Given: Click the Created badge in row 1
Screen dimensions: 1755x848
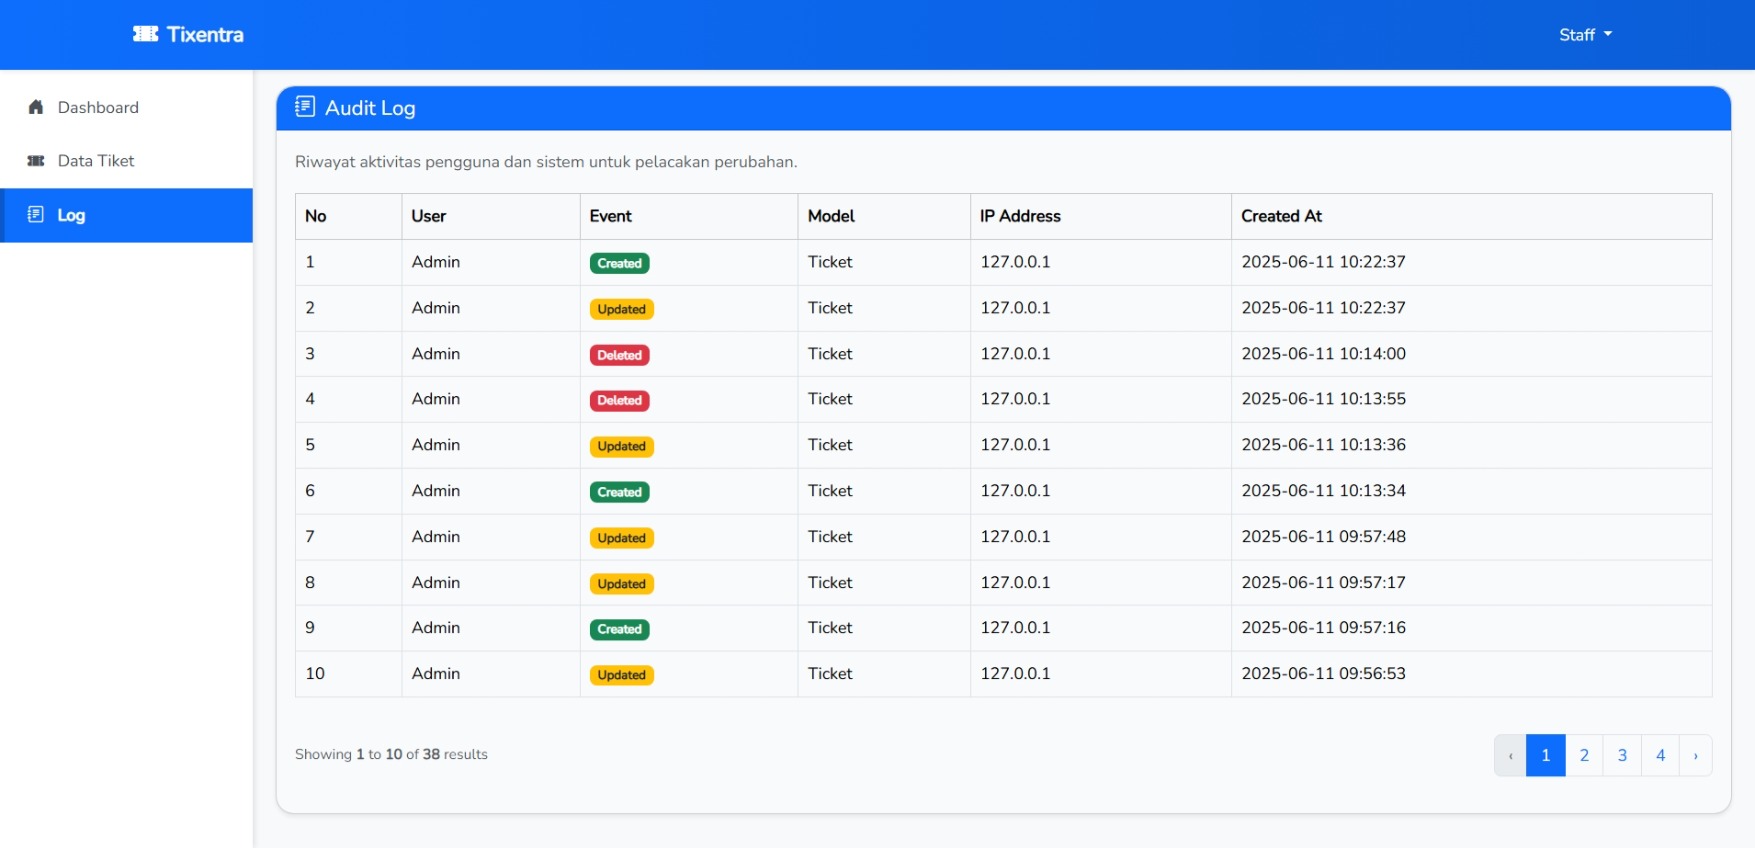Looking at the screenshot, I should [619, 263].
